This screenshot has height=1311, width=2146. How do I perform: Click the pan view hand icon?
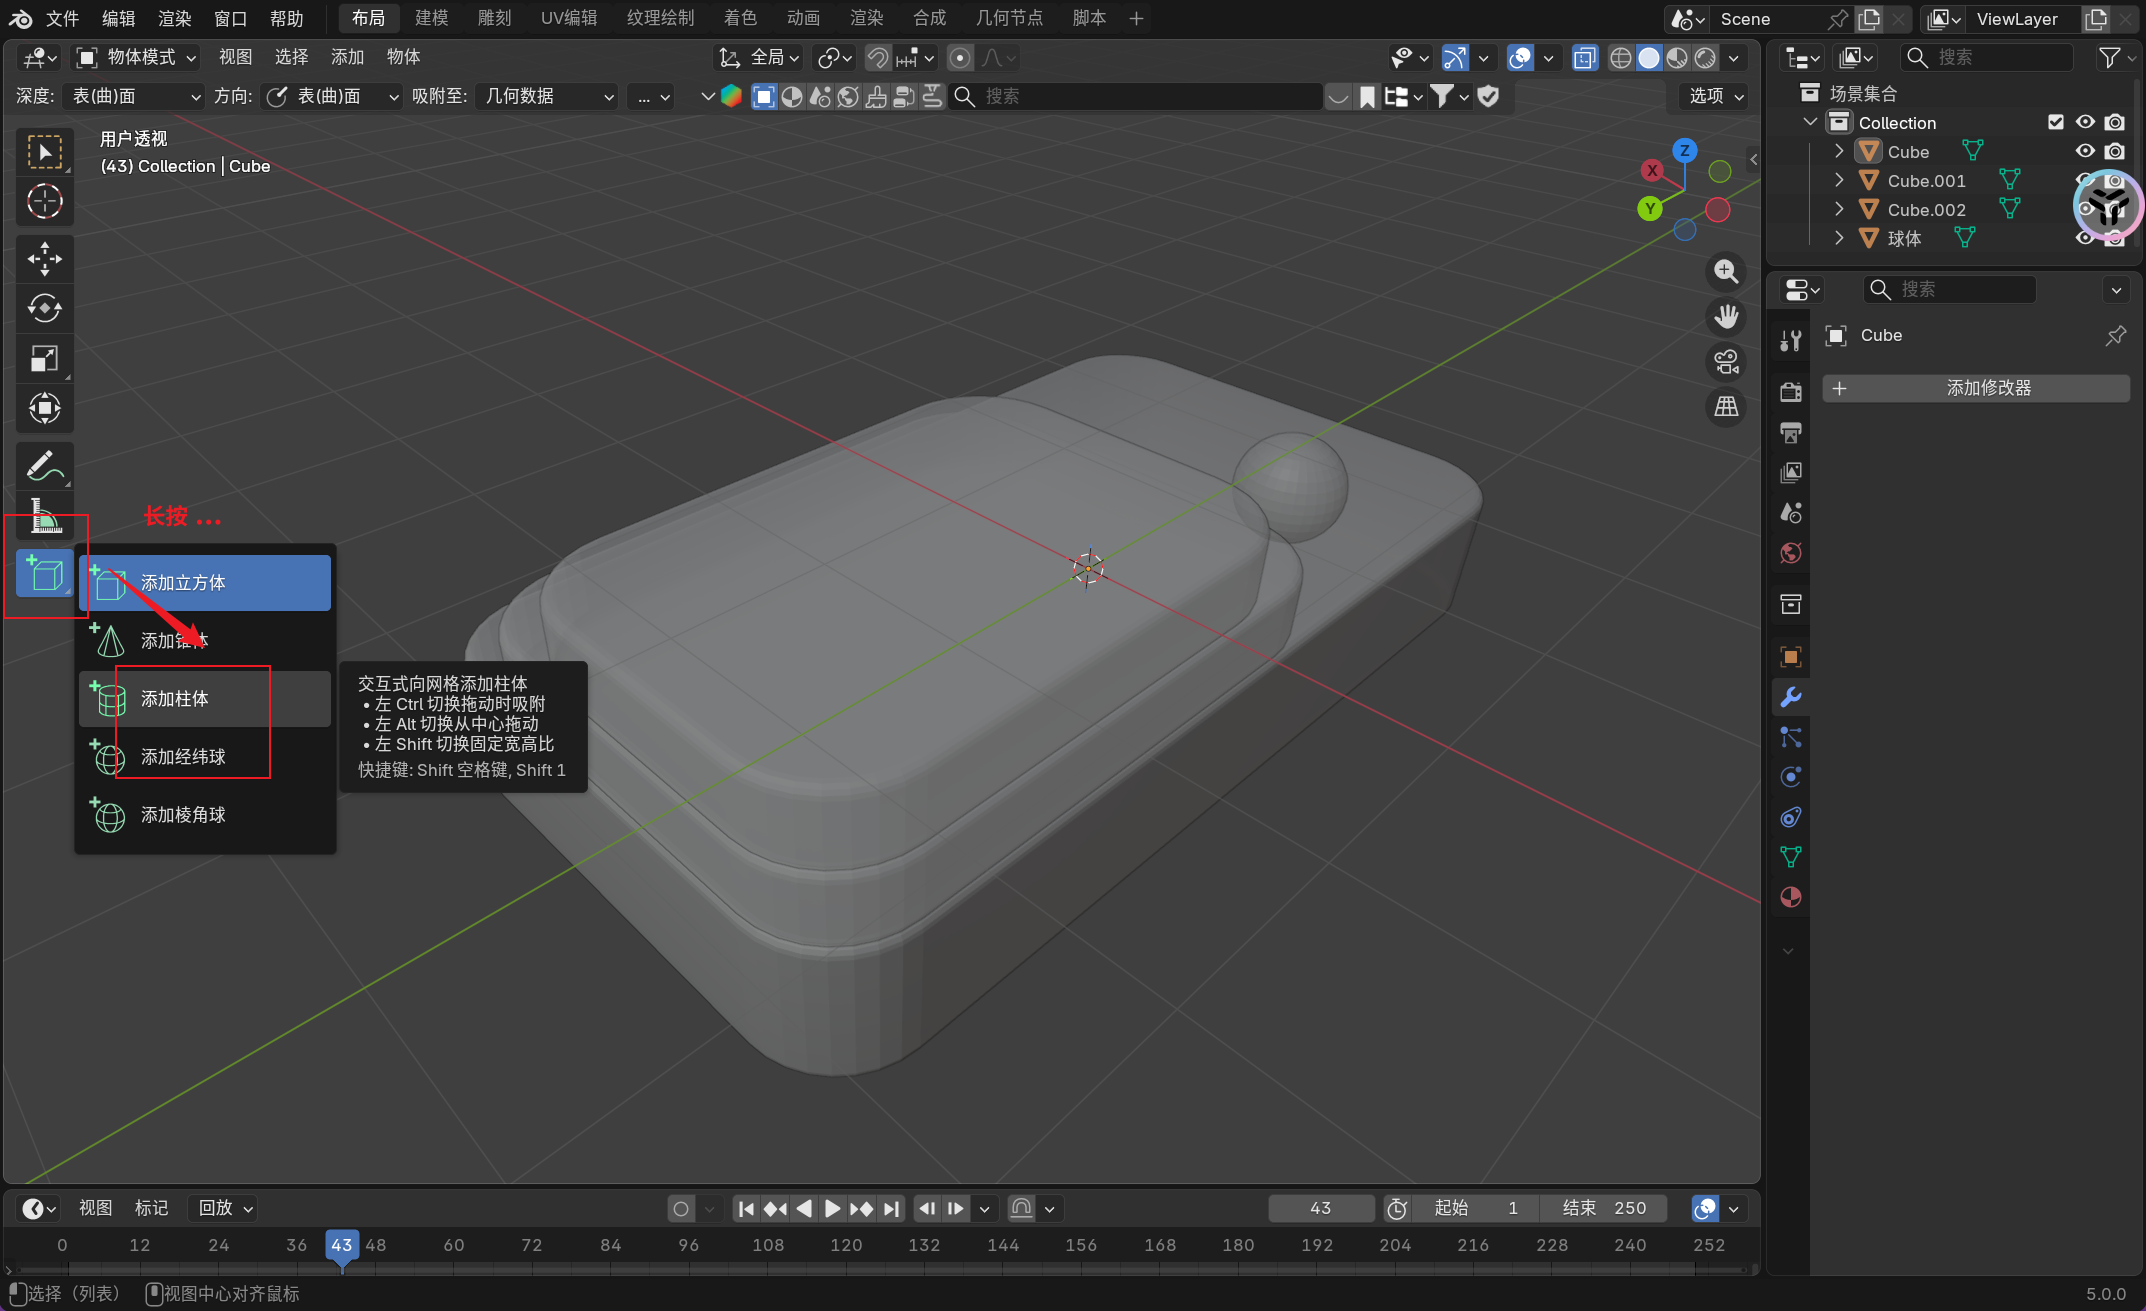(x=1726, y=317)
